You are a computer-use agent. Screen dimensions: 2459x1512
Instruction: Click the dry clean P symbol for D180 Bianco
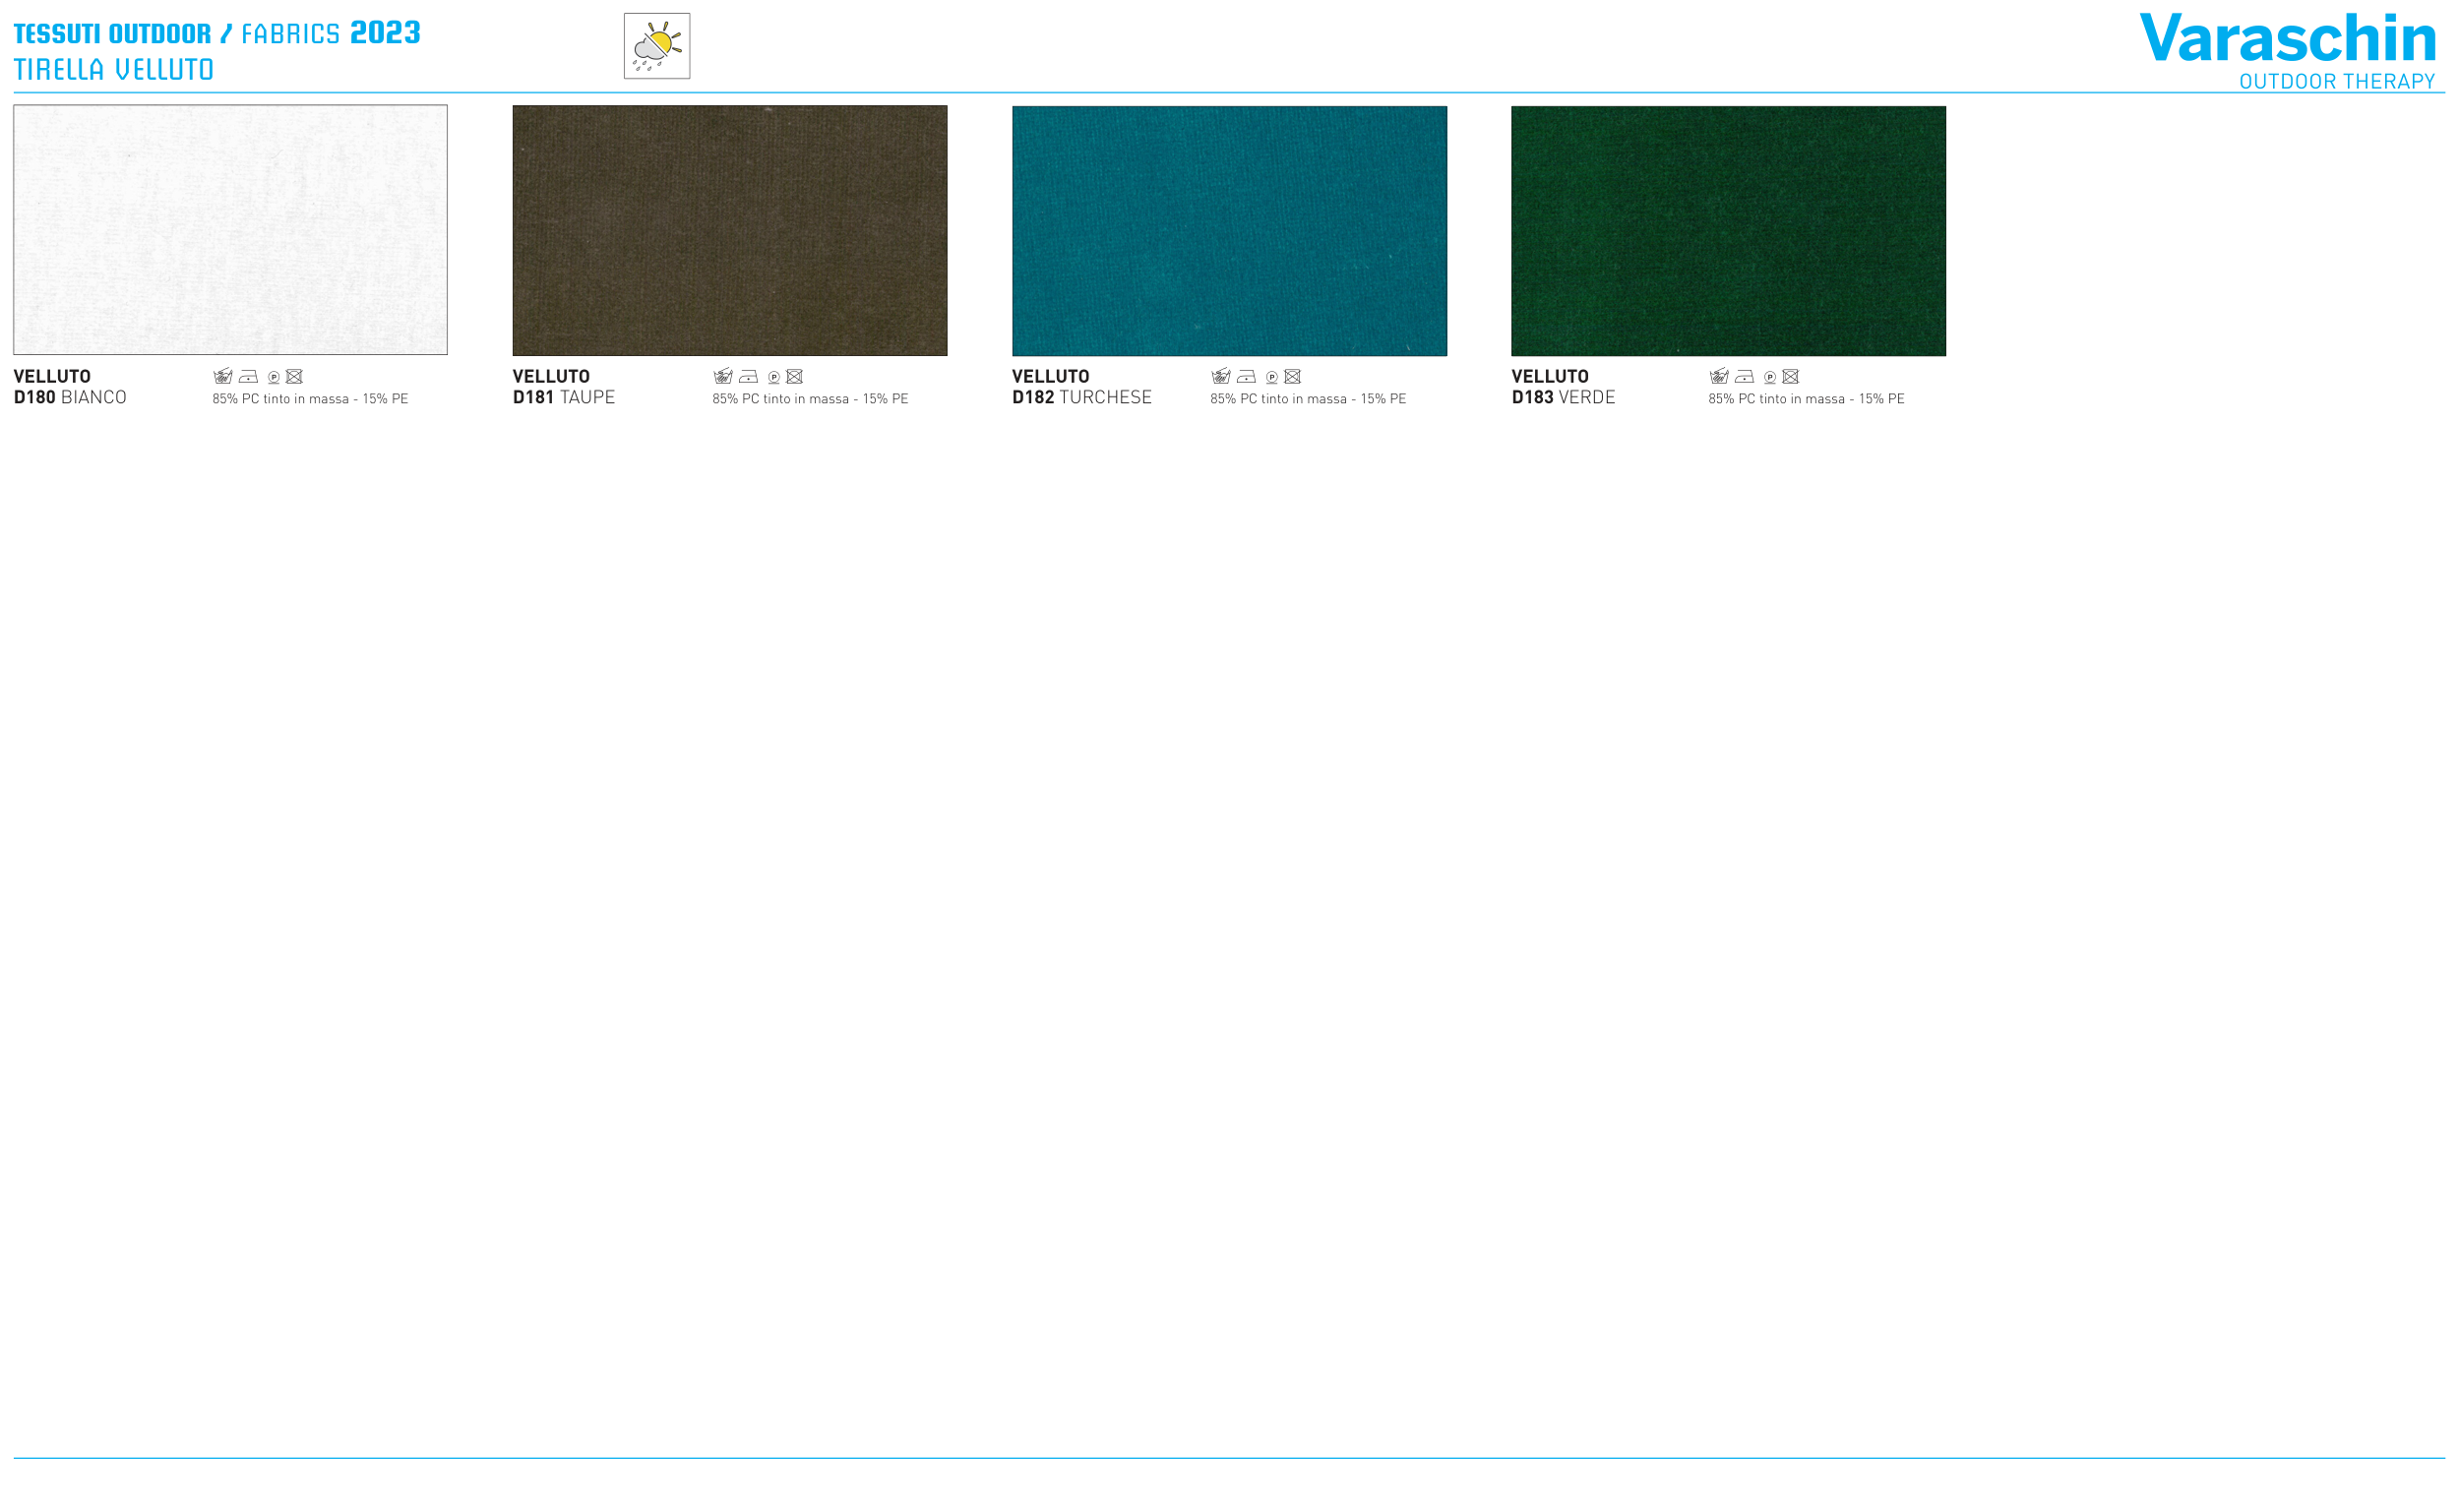273,377
